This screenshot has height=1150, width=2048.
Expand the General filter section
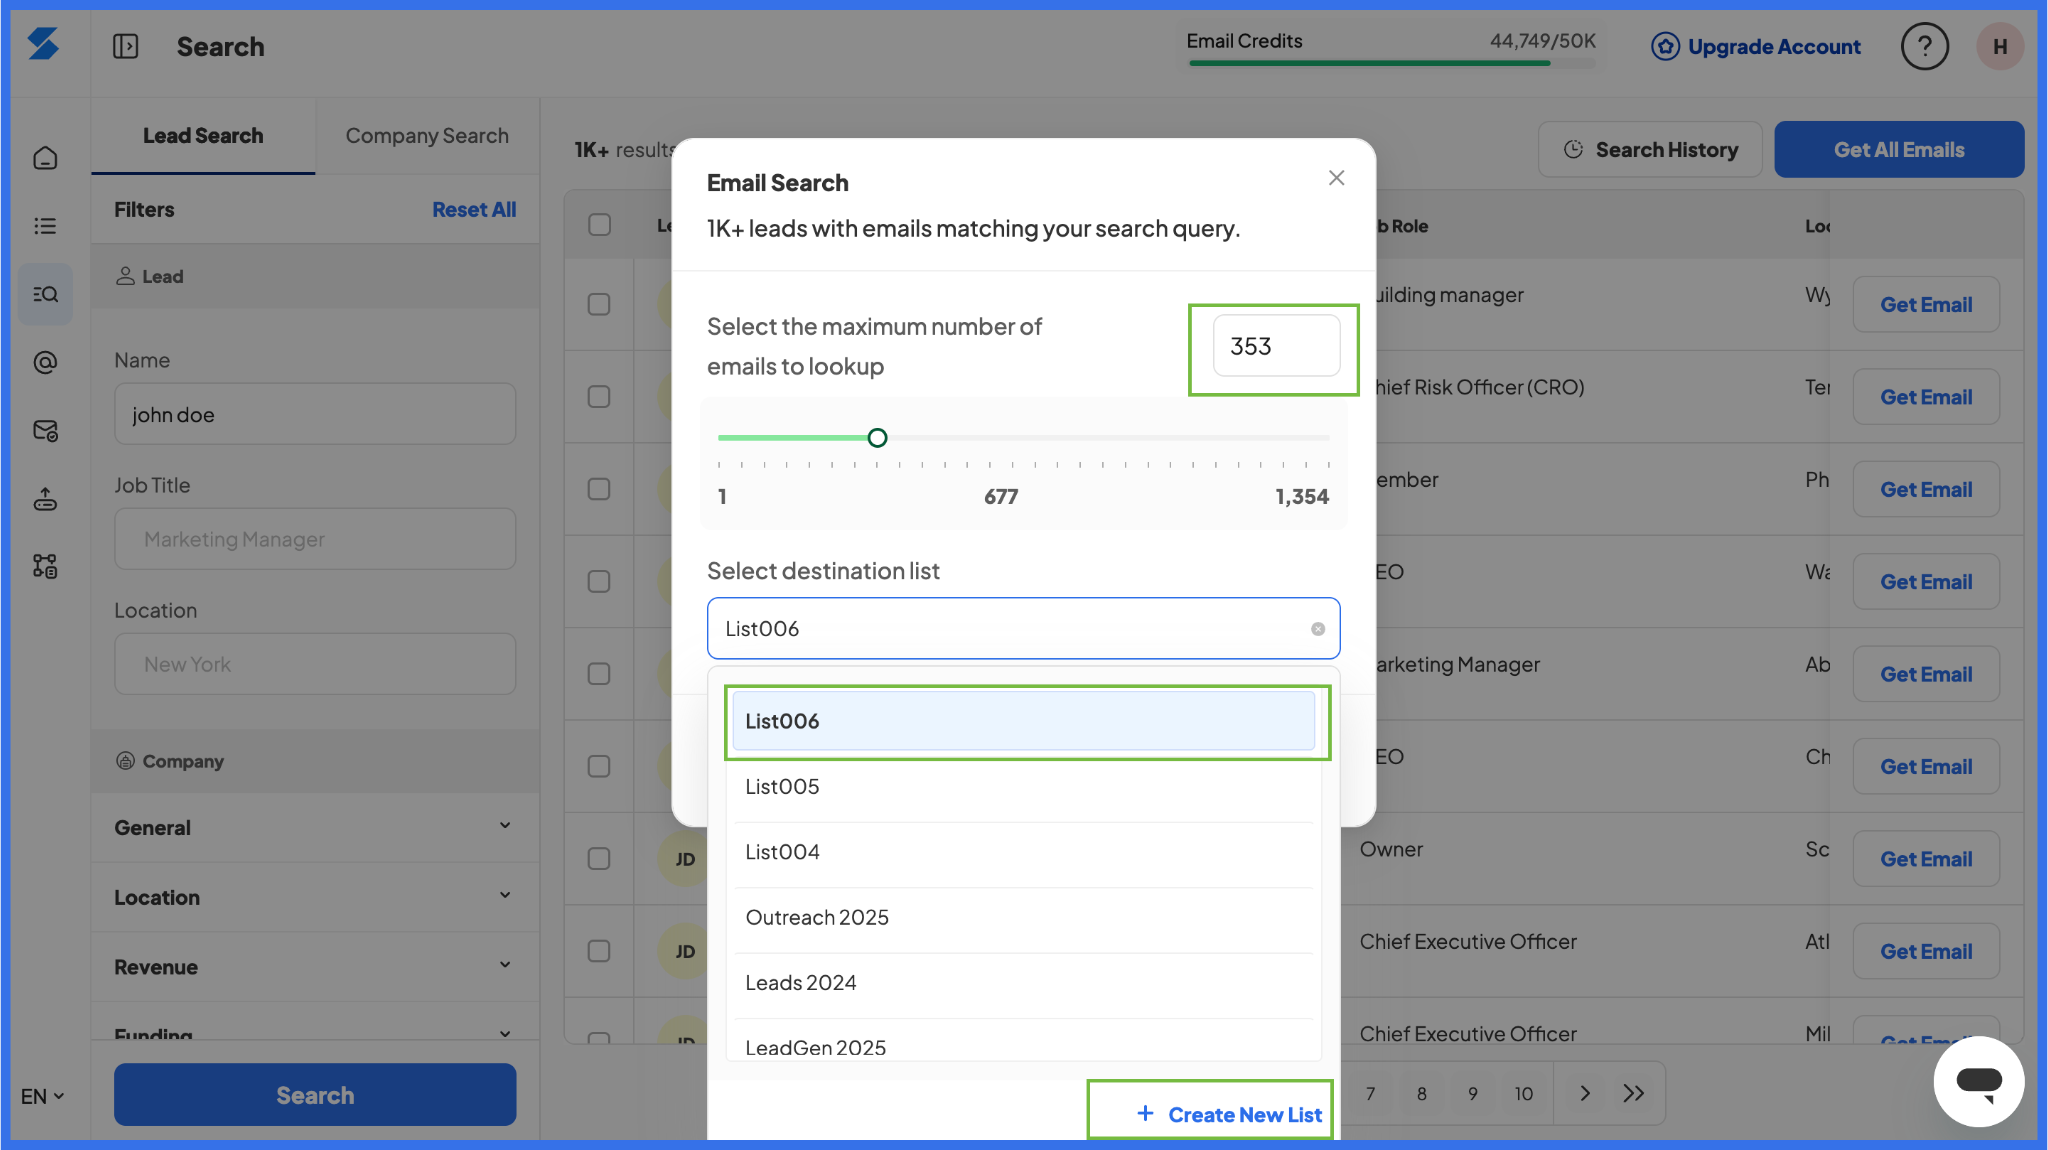pyautogui.click(x=315, y=827)
